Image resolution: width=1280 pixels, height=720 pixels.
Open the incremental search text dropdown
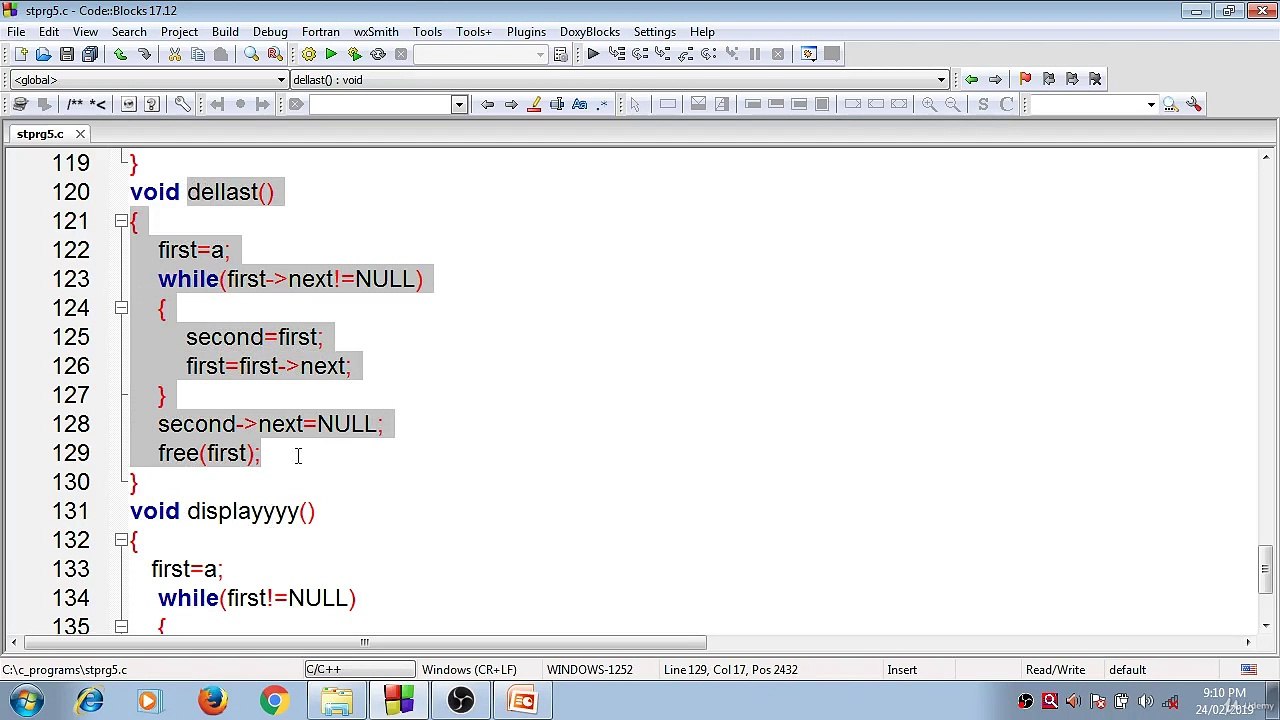click(x=459, y=104)
